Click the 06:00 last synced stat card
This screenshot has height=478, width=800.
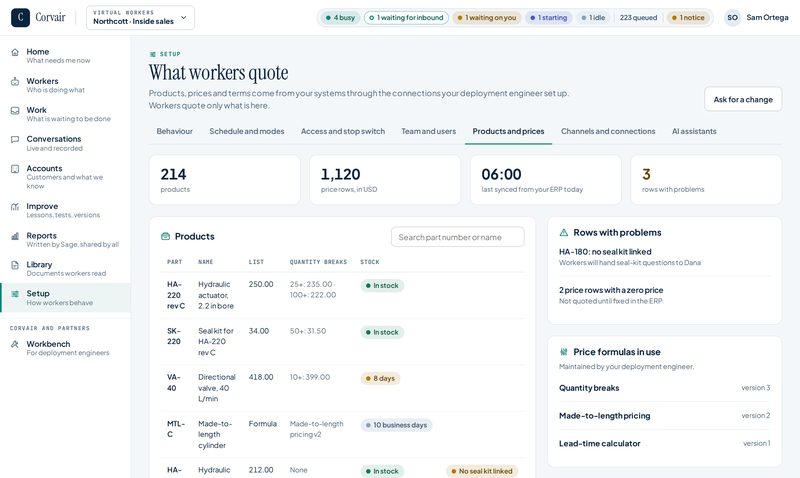click(x=545, y=180)
